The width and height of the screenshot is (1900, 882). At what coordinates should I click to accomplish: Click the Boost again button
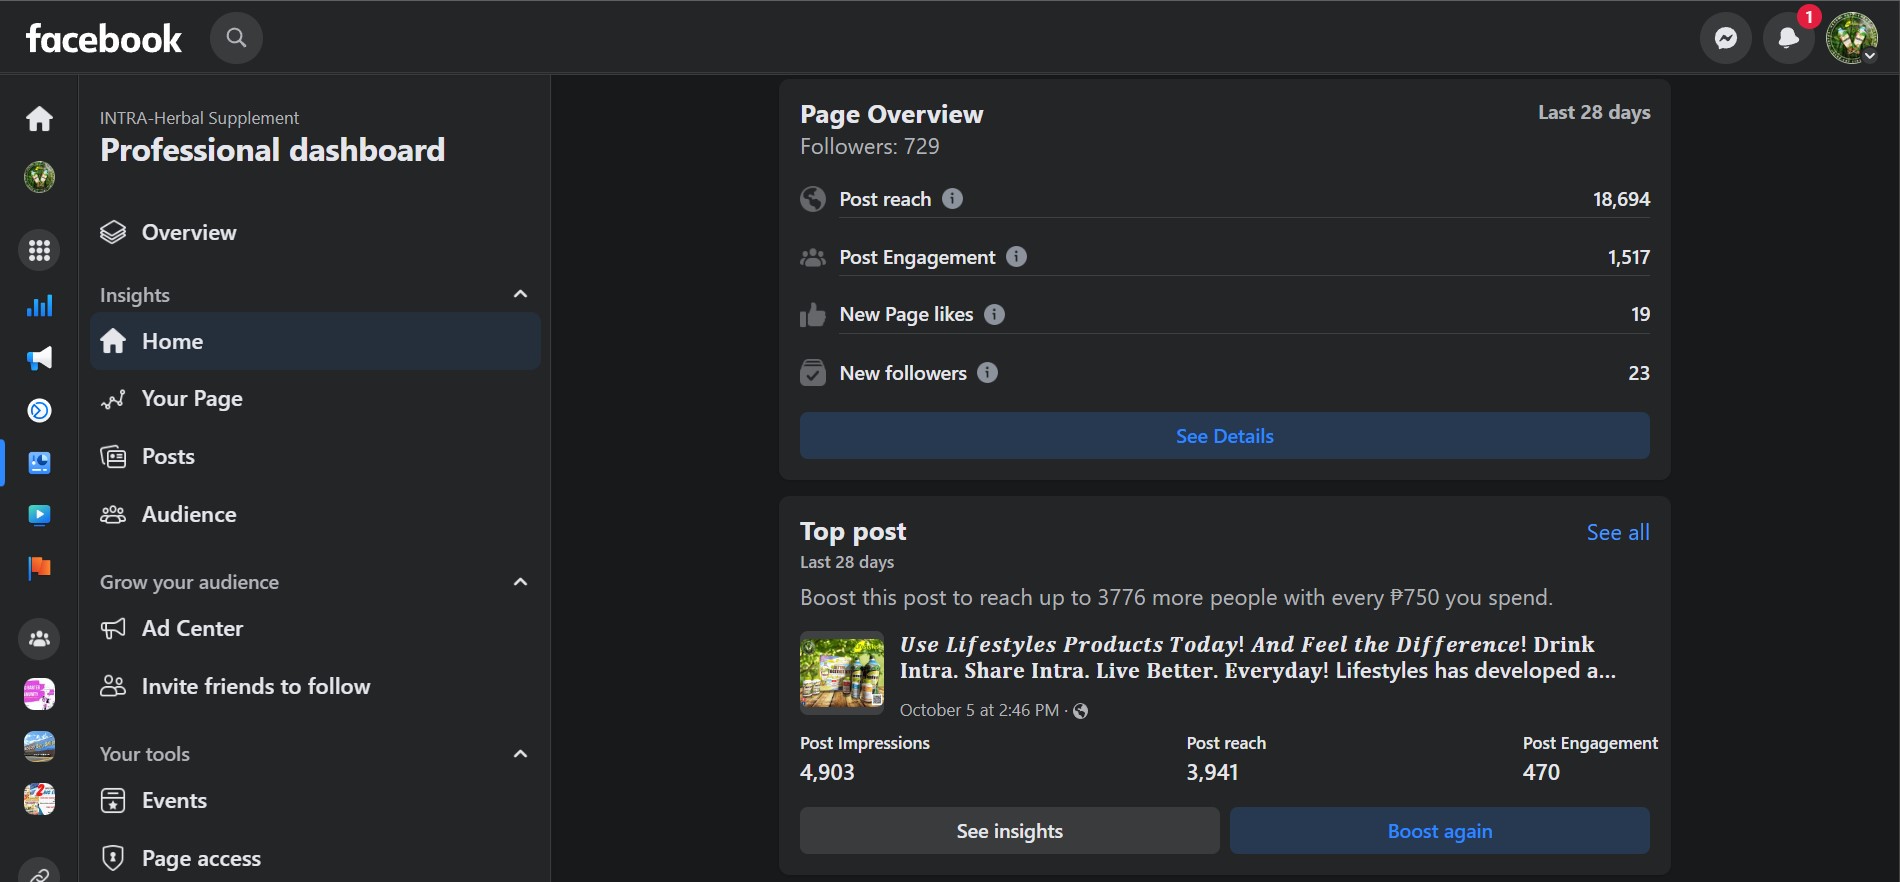(x=1440, y=831)
